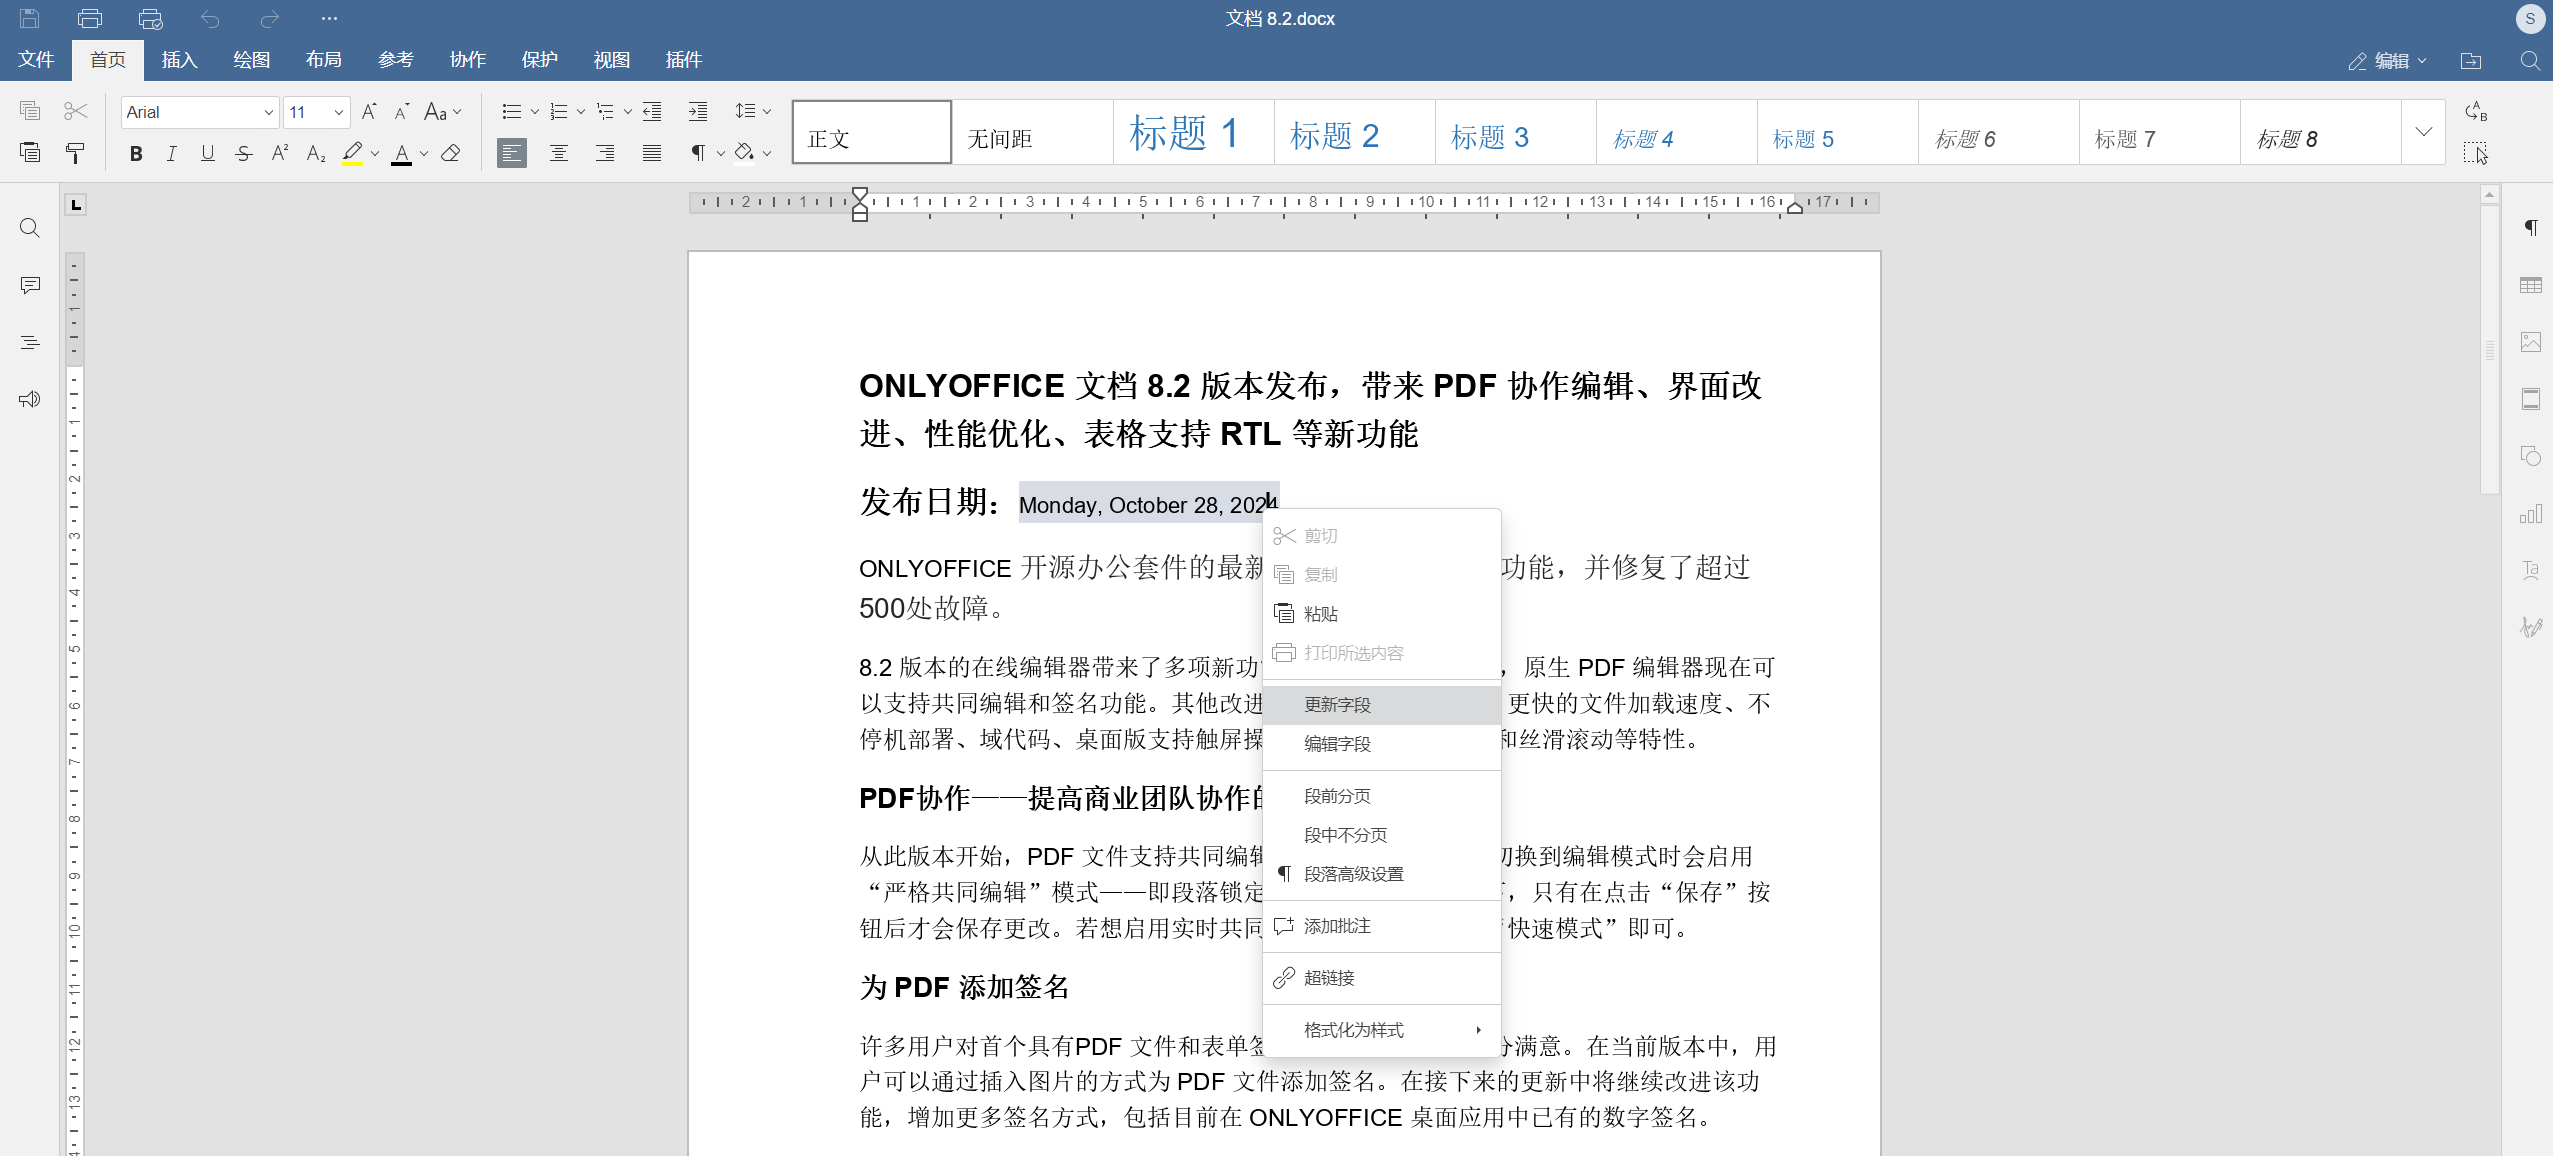Select 更新字段 in the context menu
This screenshot has height=1156, width=2553.
point(1337,705)
